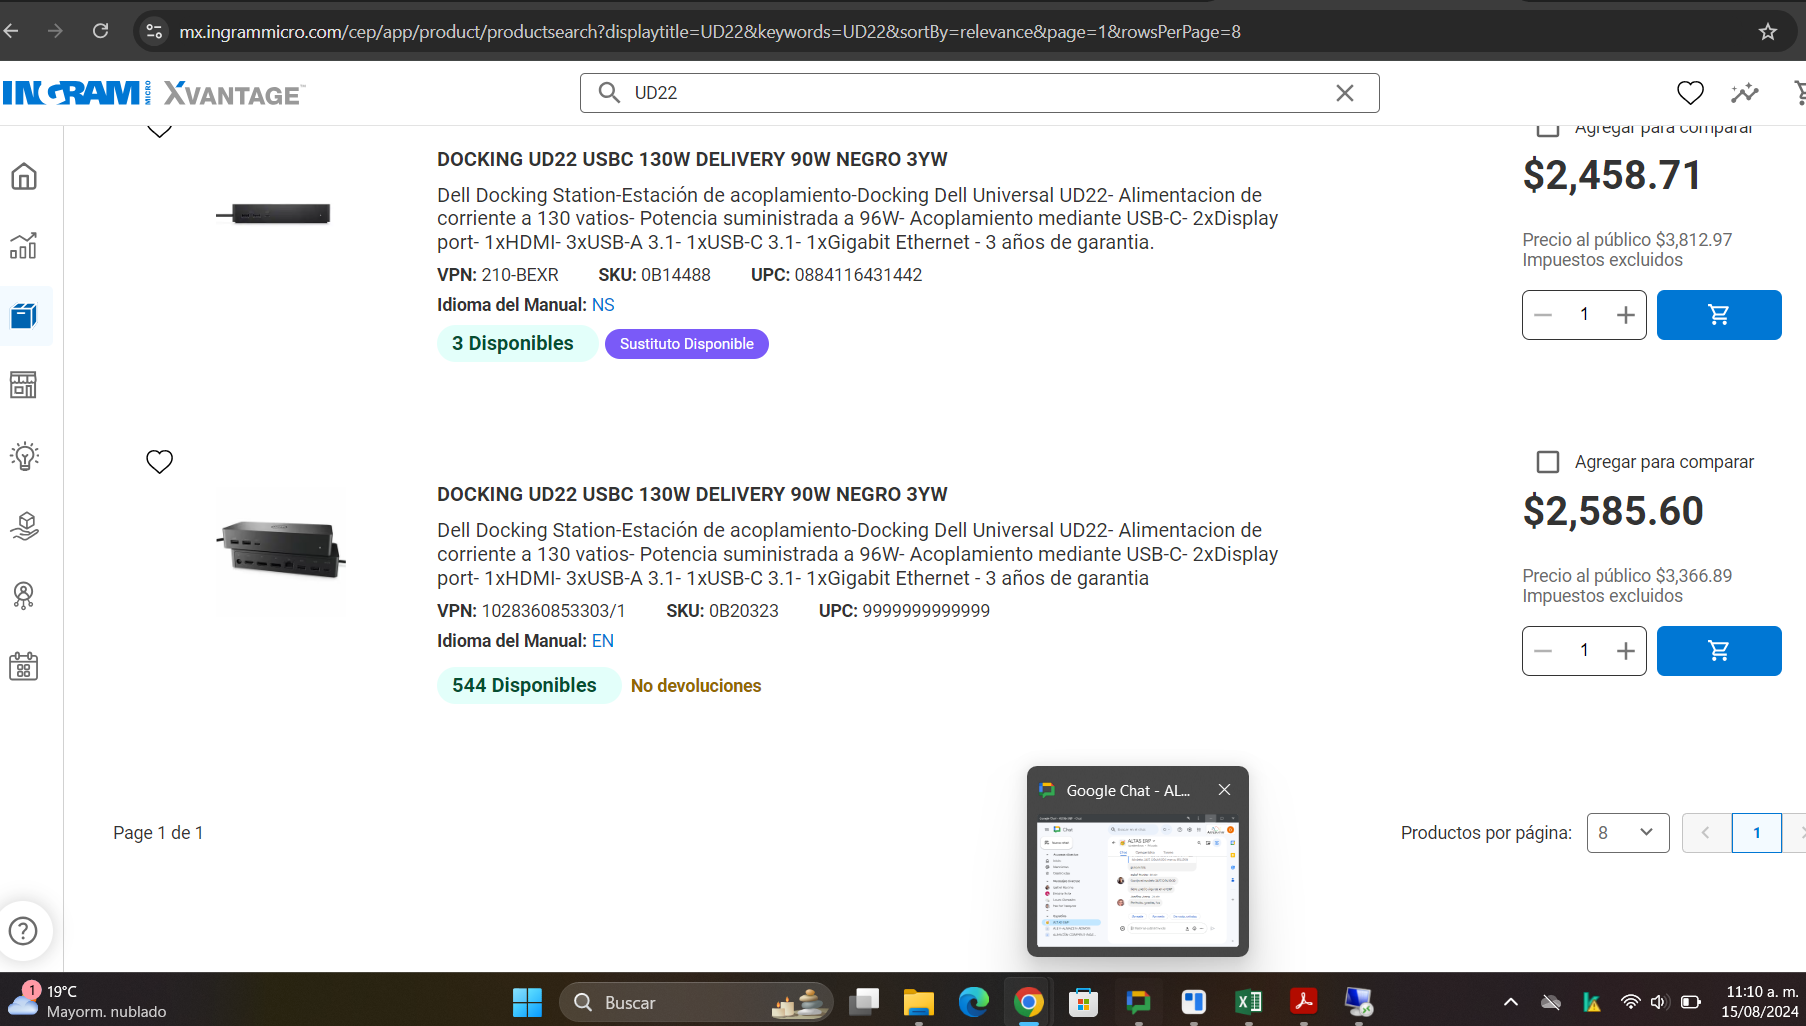Open the clock showing 11:10 a. m.

pyautogui.click(x=1761, y=1001)
